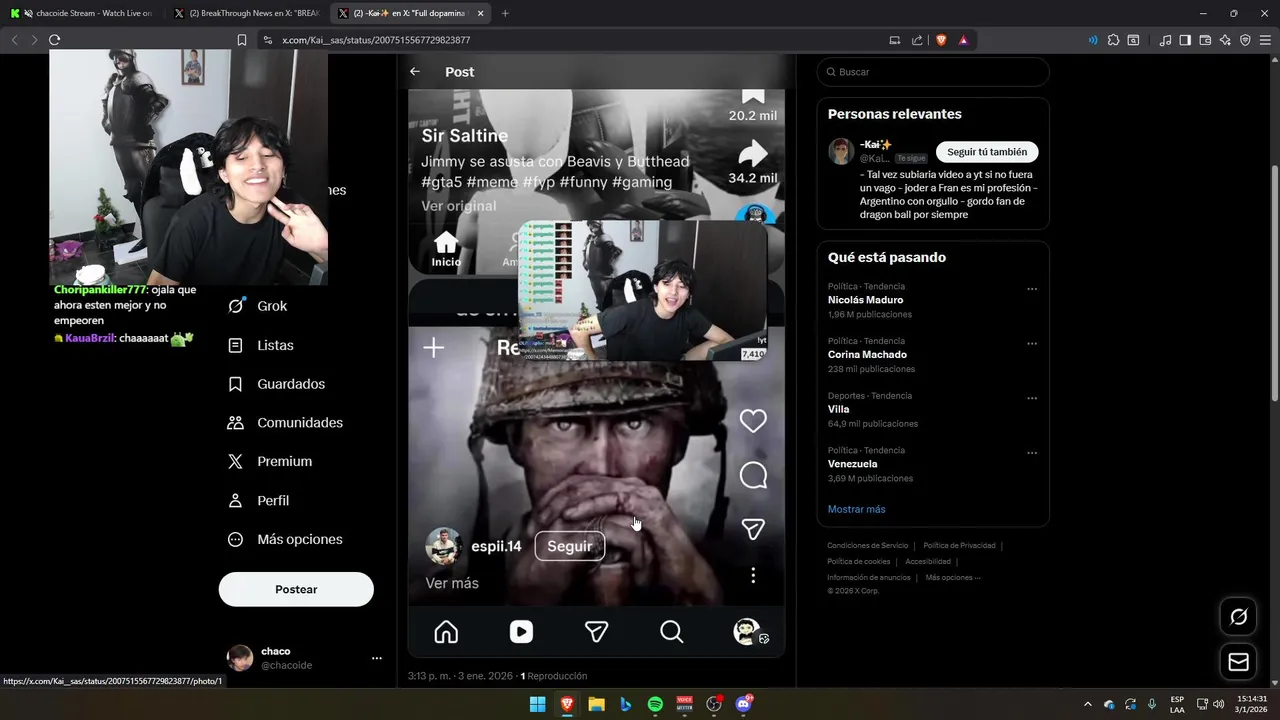Click the browser bookmark icon
Viewport: 1280px width, 720px height.
click(242, 40)
